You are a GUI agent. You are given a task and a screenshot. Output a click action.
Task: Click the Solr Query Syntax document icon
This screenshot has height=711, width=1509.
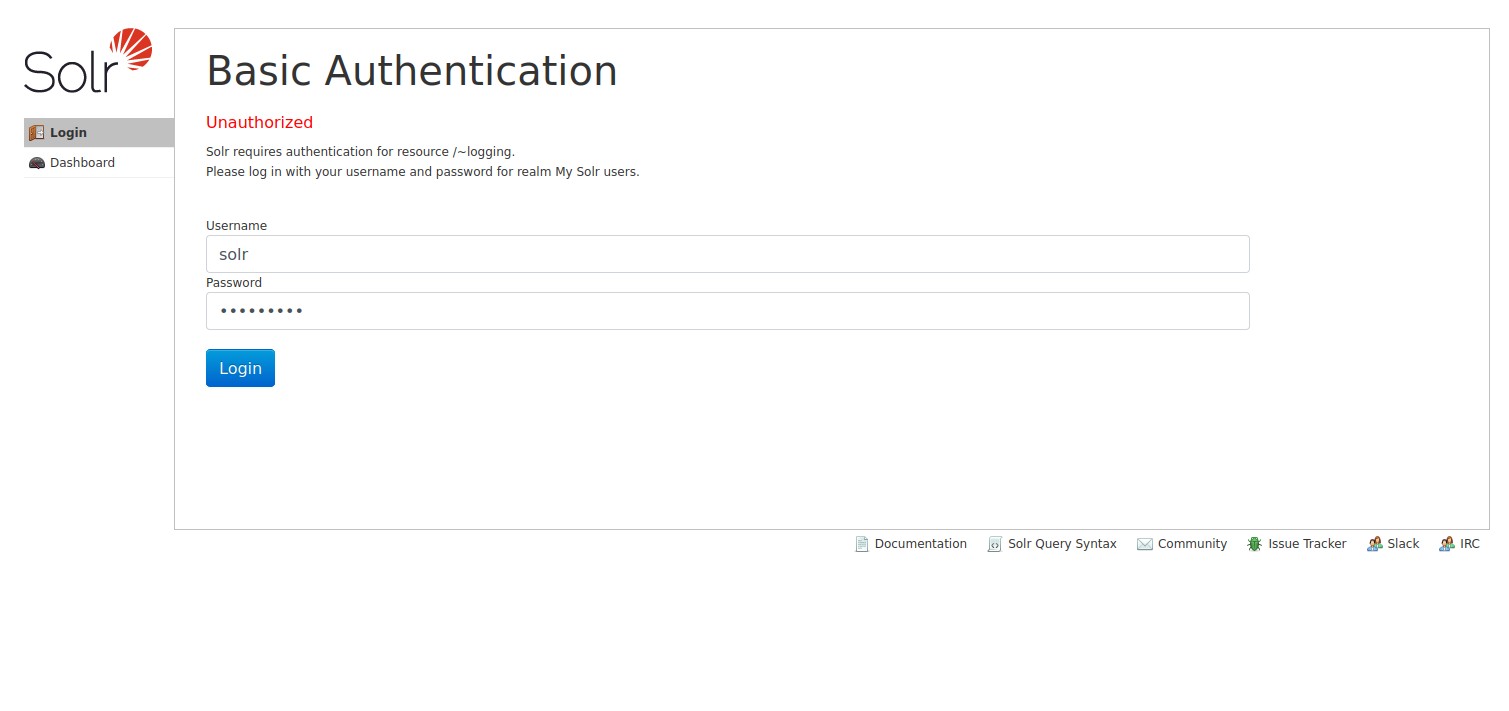pos(995,544)
